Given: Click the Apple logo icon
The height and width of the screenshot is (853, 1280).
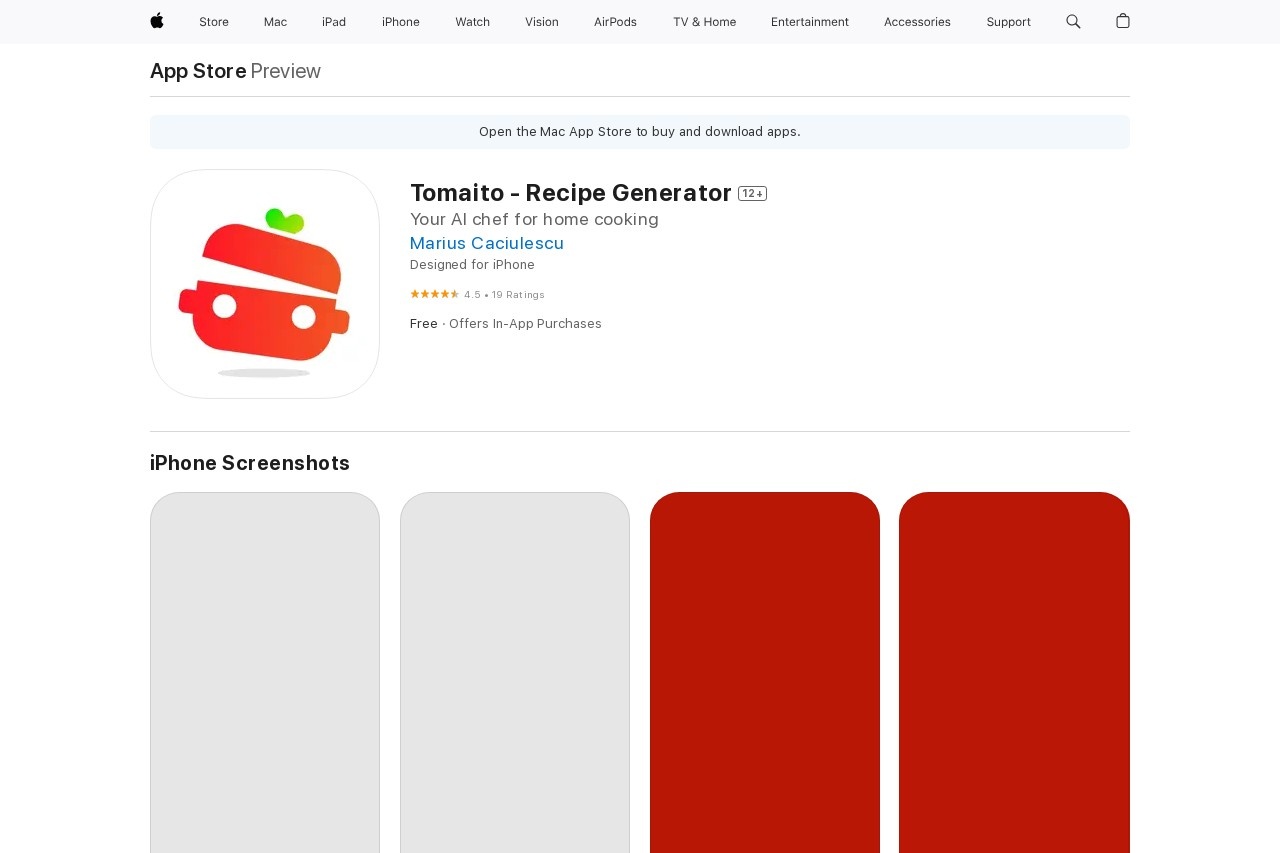Looking at the screenshot, I should [x=157, y=21].
